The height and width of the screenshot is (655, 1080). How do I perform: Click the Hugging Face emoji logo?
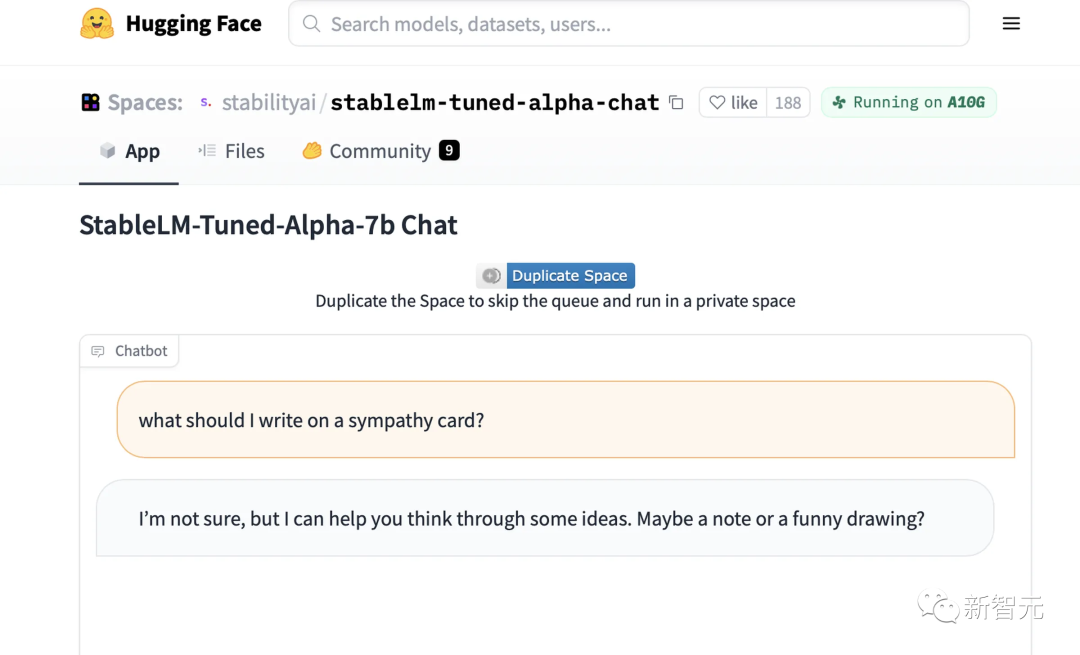point(97,24)
